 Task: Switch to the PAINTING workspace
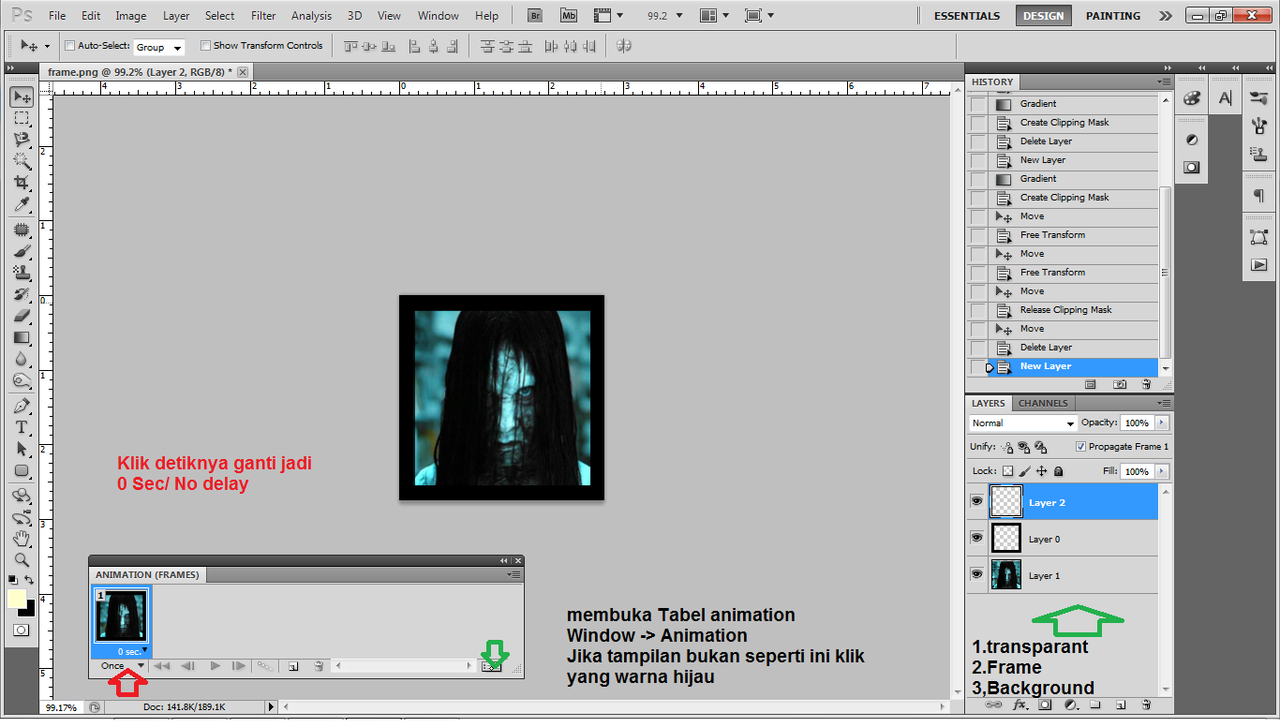(1112, 15)
